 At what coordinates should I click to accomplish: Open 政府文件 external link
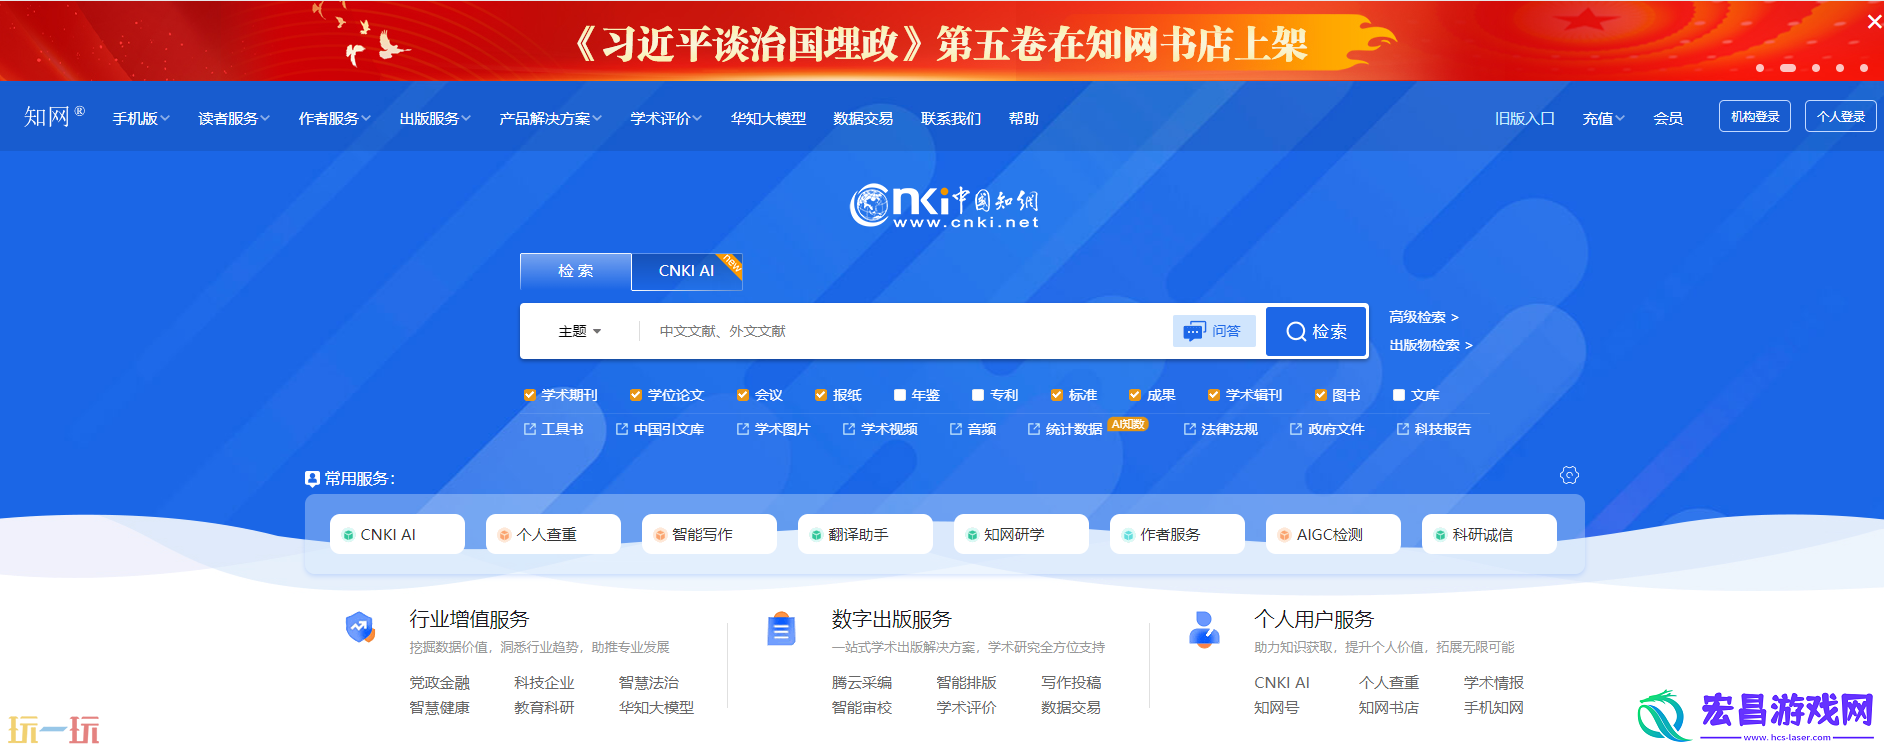(1327, 429)
